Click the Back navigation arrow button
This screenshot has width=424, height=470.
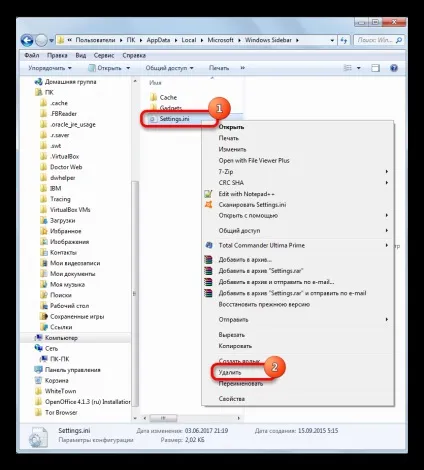tap(27, 41)
